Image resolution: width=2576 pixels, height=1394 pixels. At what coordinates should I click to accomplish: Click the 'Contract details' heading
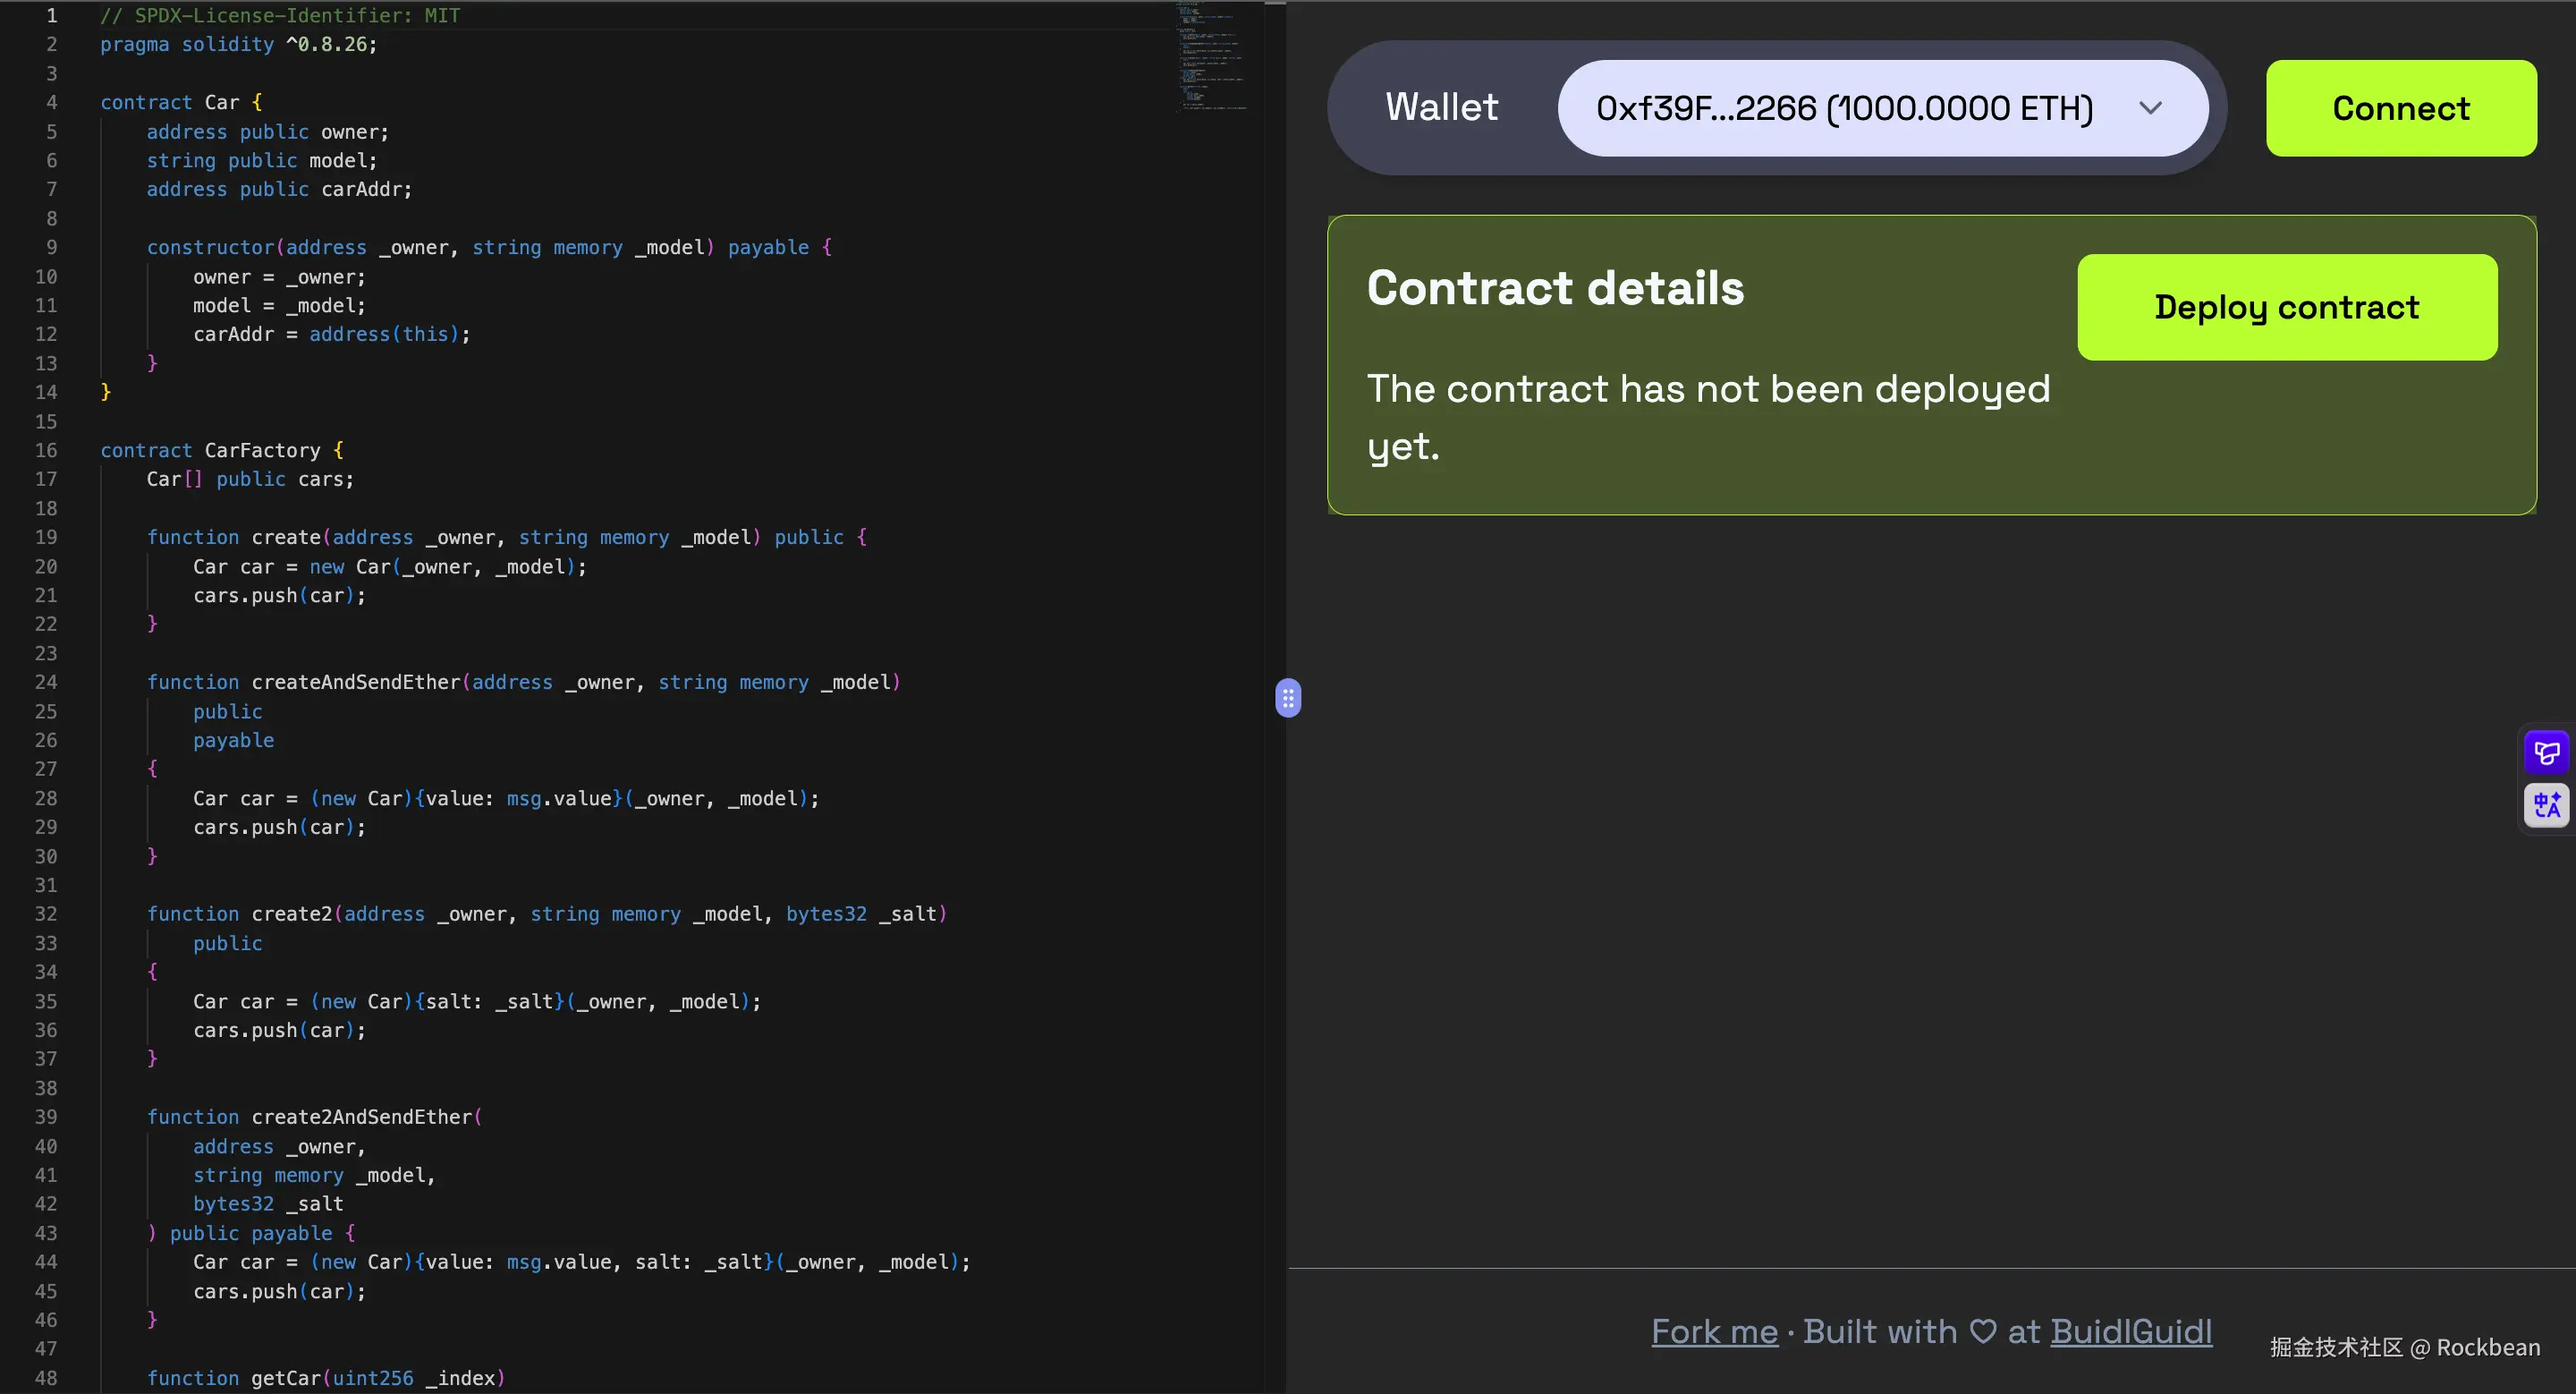pyautogui.click(x=1555, y=288)
